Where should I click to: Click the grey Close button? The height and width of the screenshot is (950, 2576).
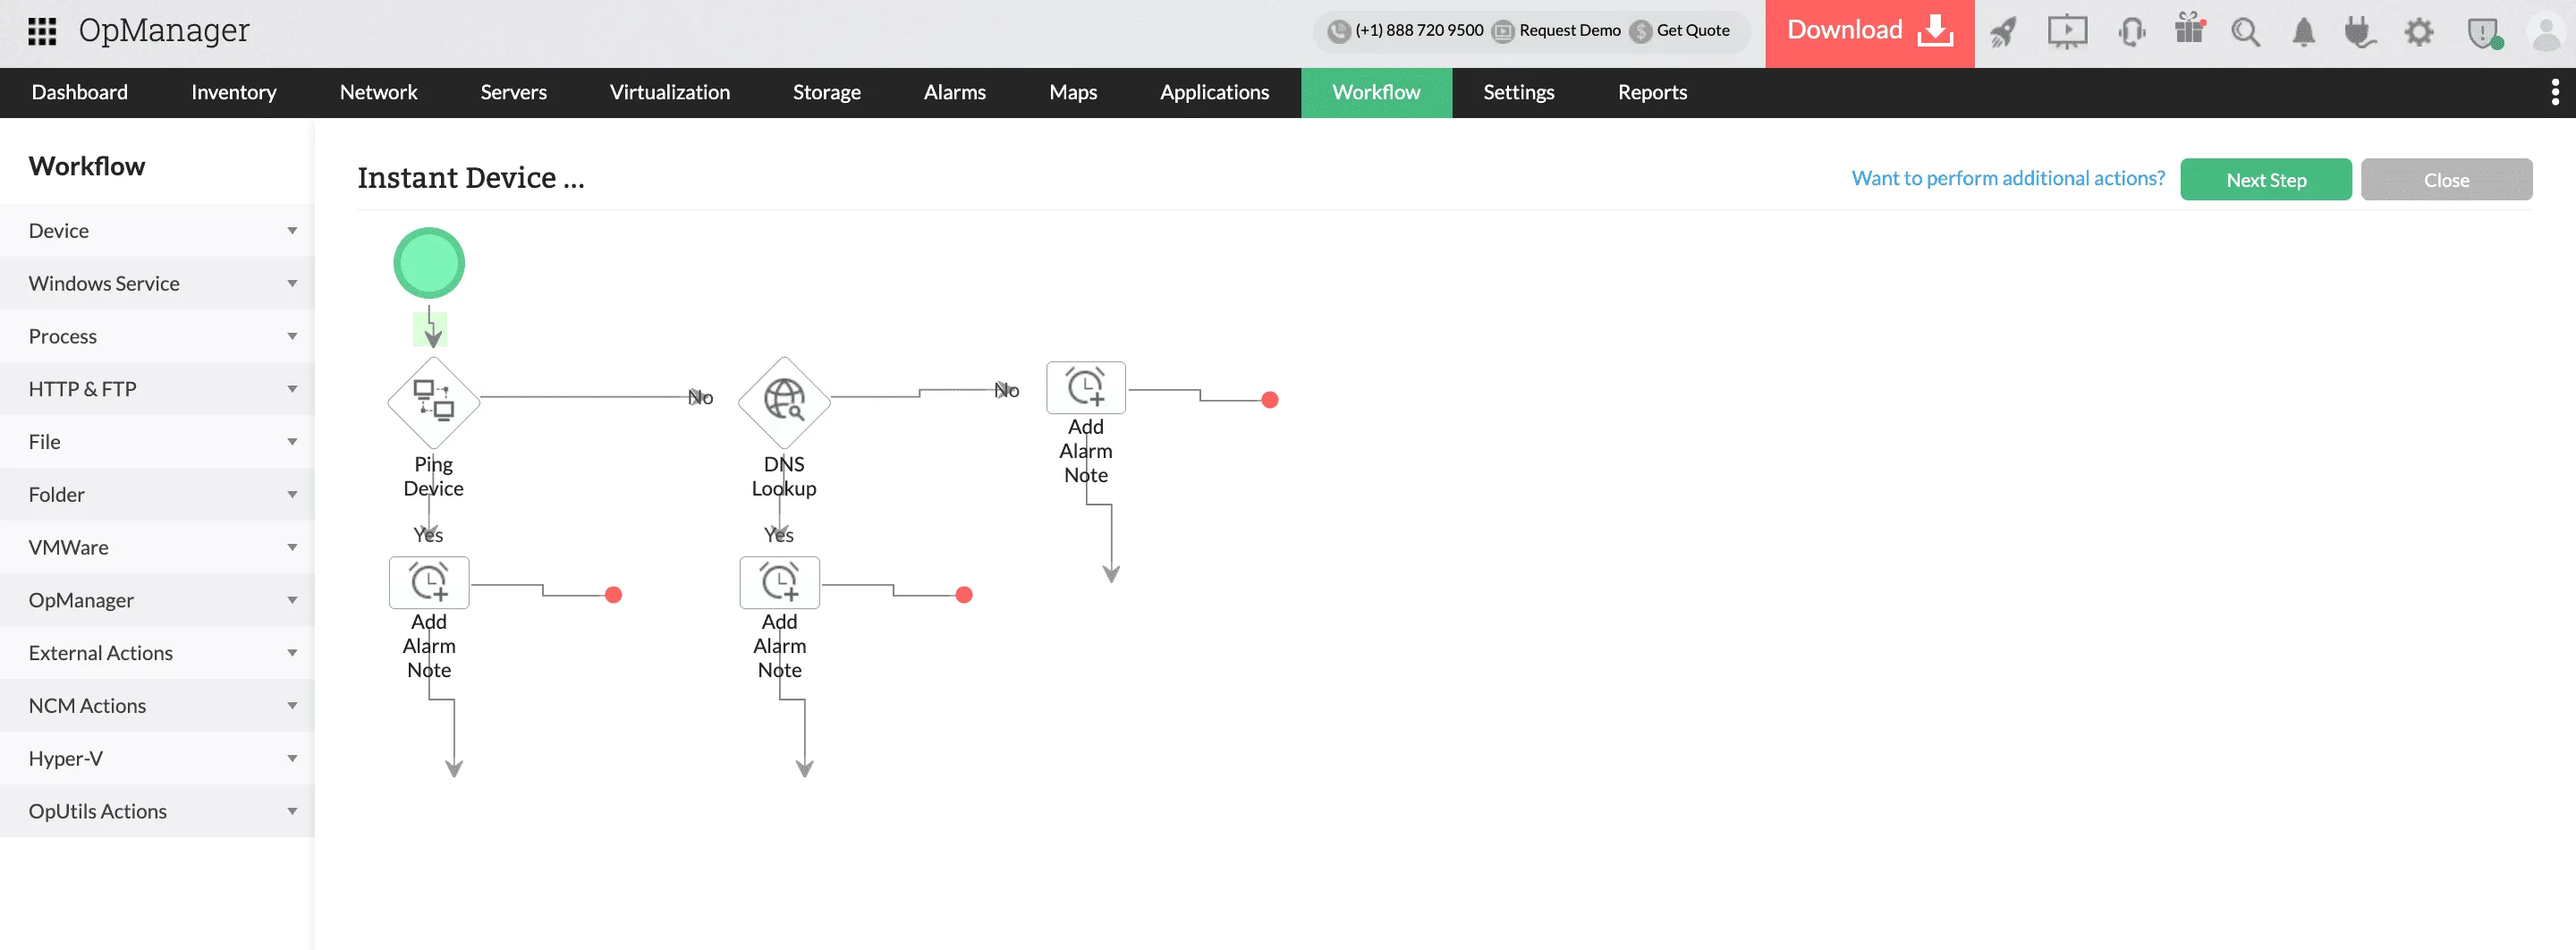point(2446,180)
